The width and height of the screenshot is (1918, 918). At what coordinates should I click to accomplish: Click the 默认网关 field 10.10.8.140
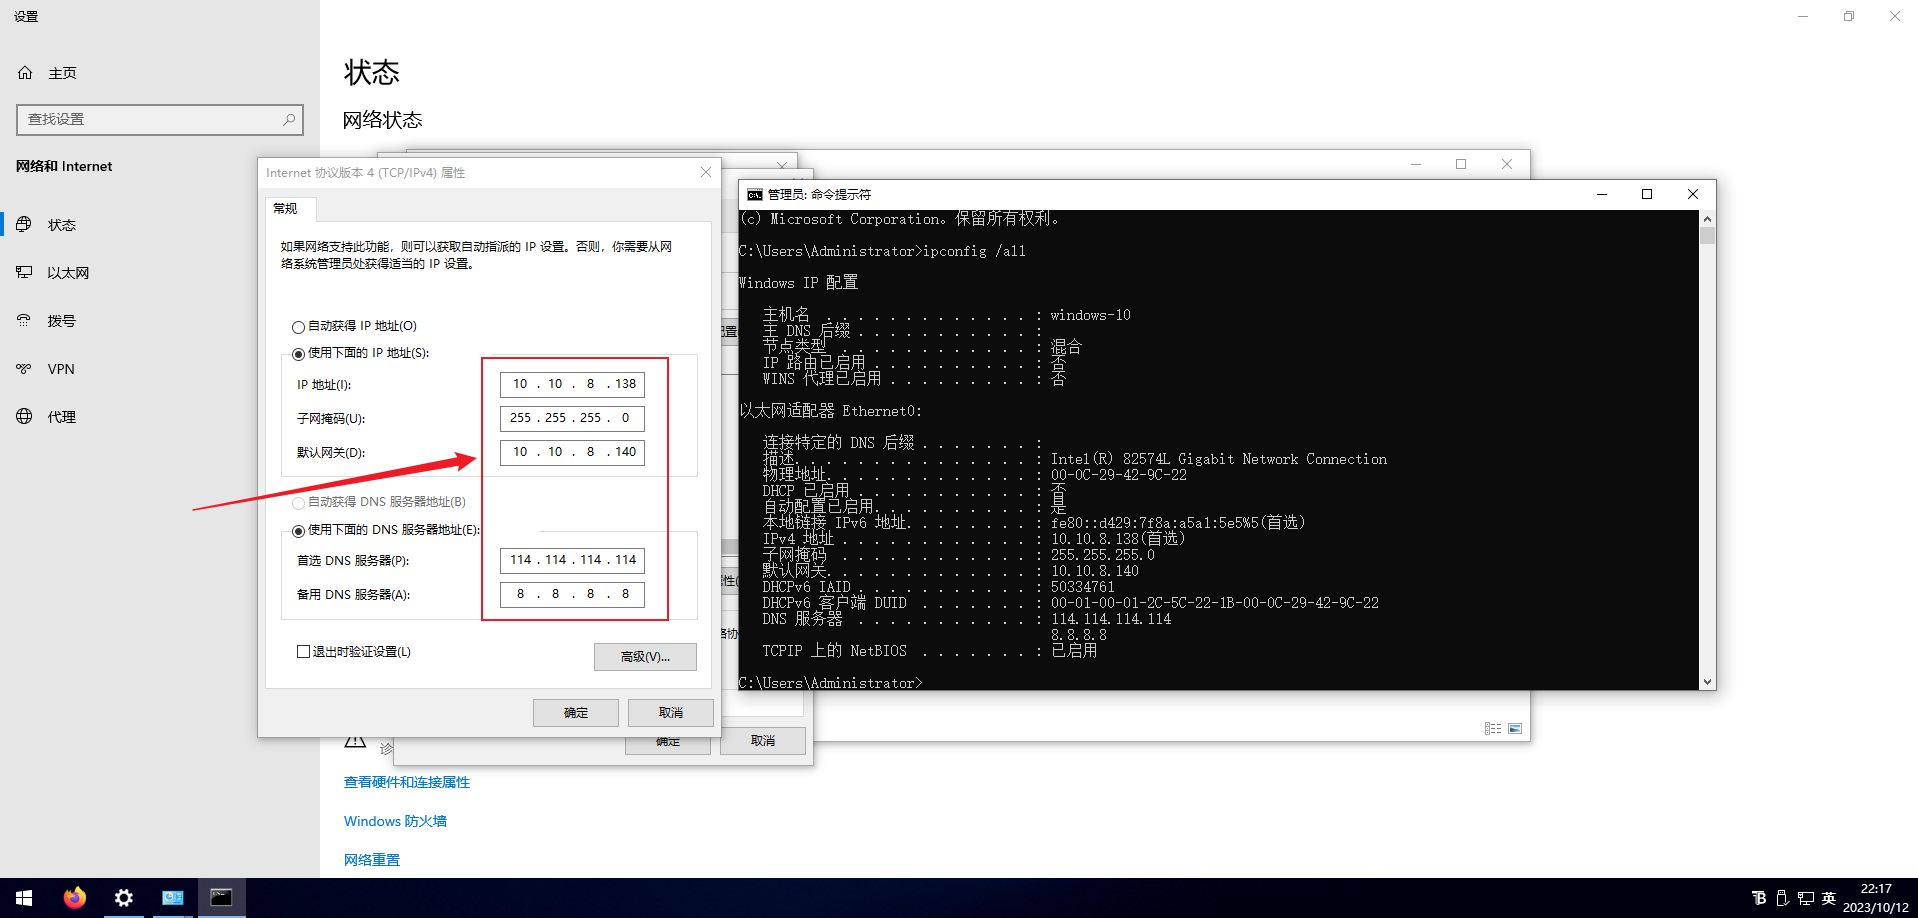(x=572, y=452)
